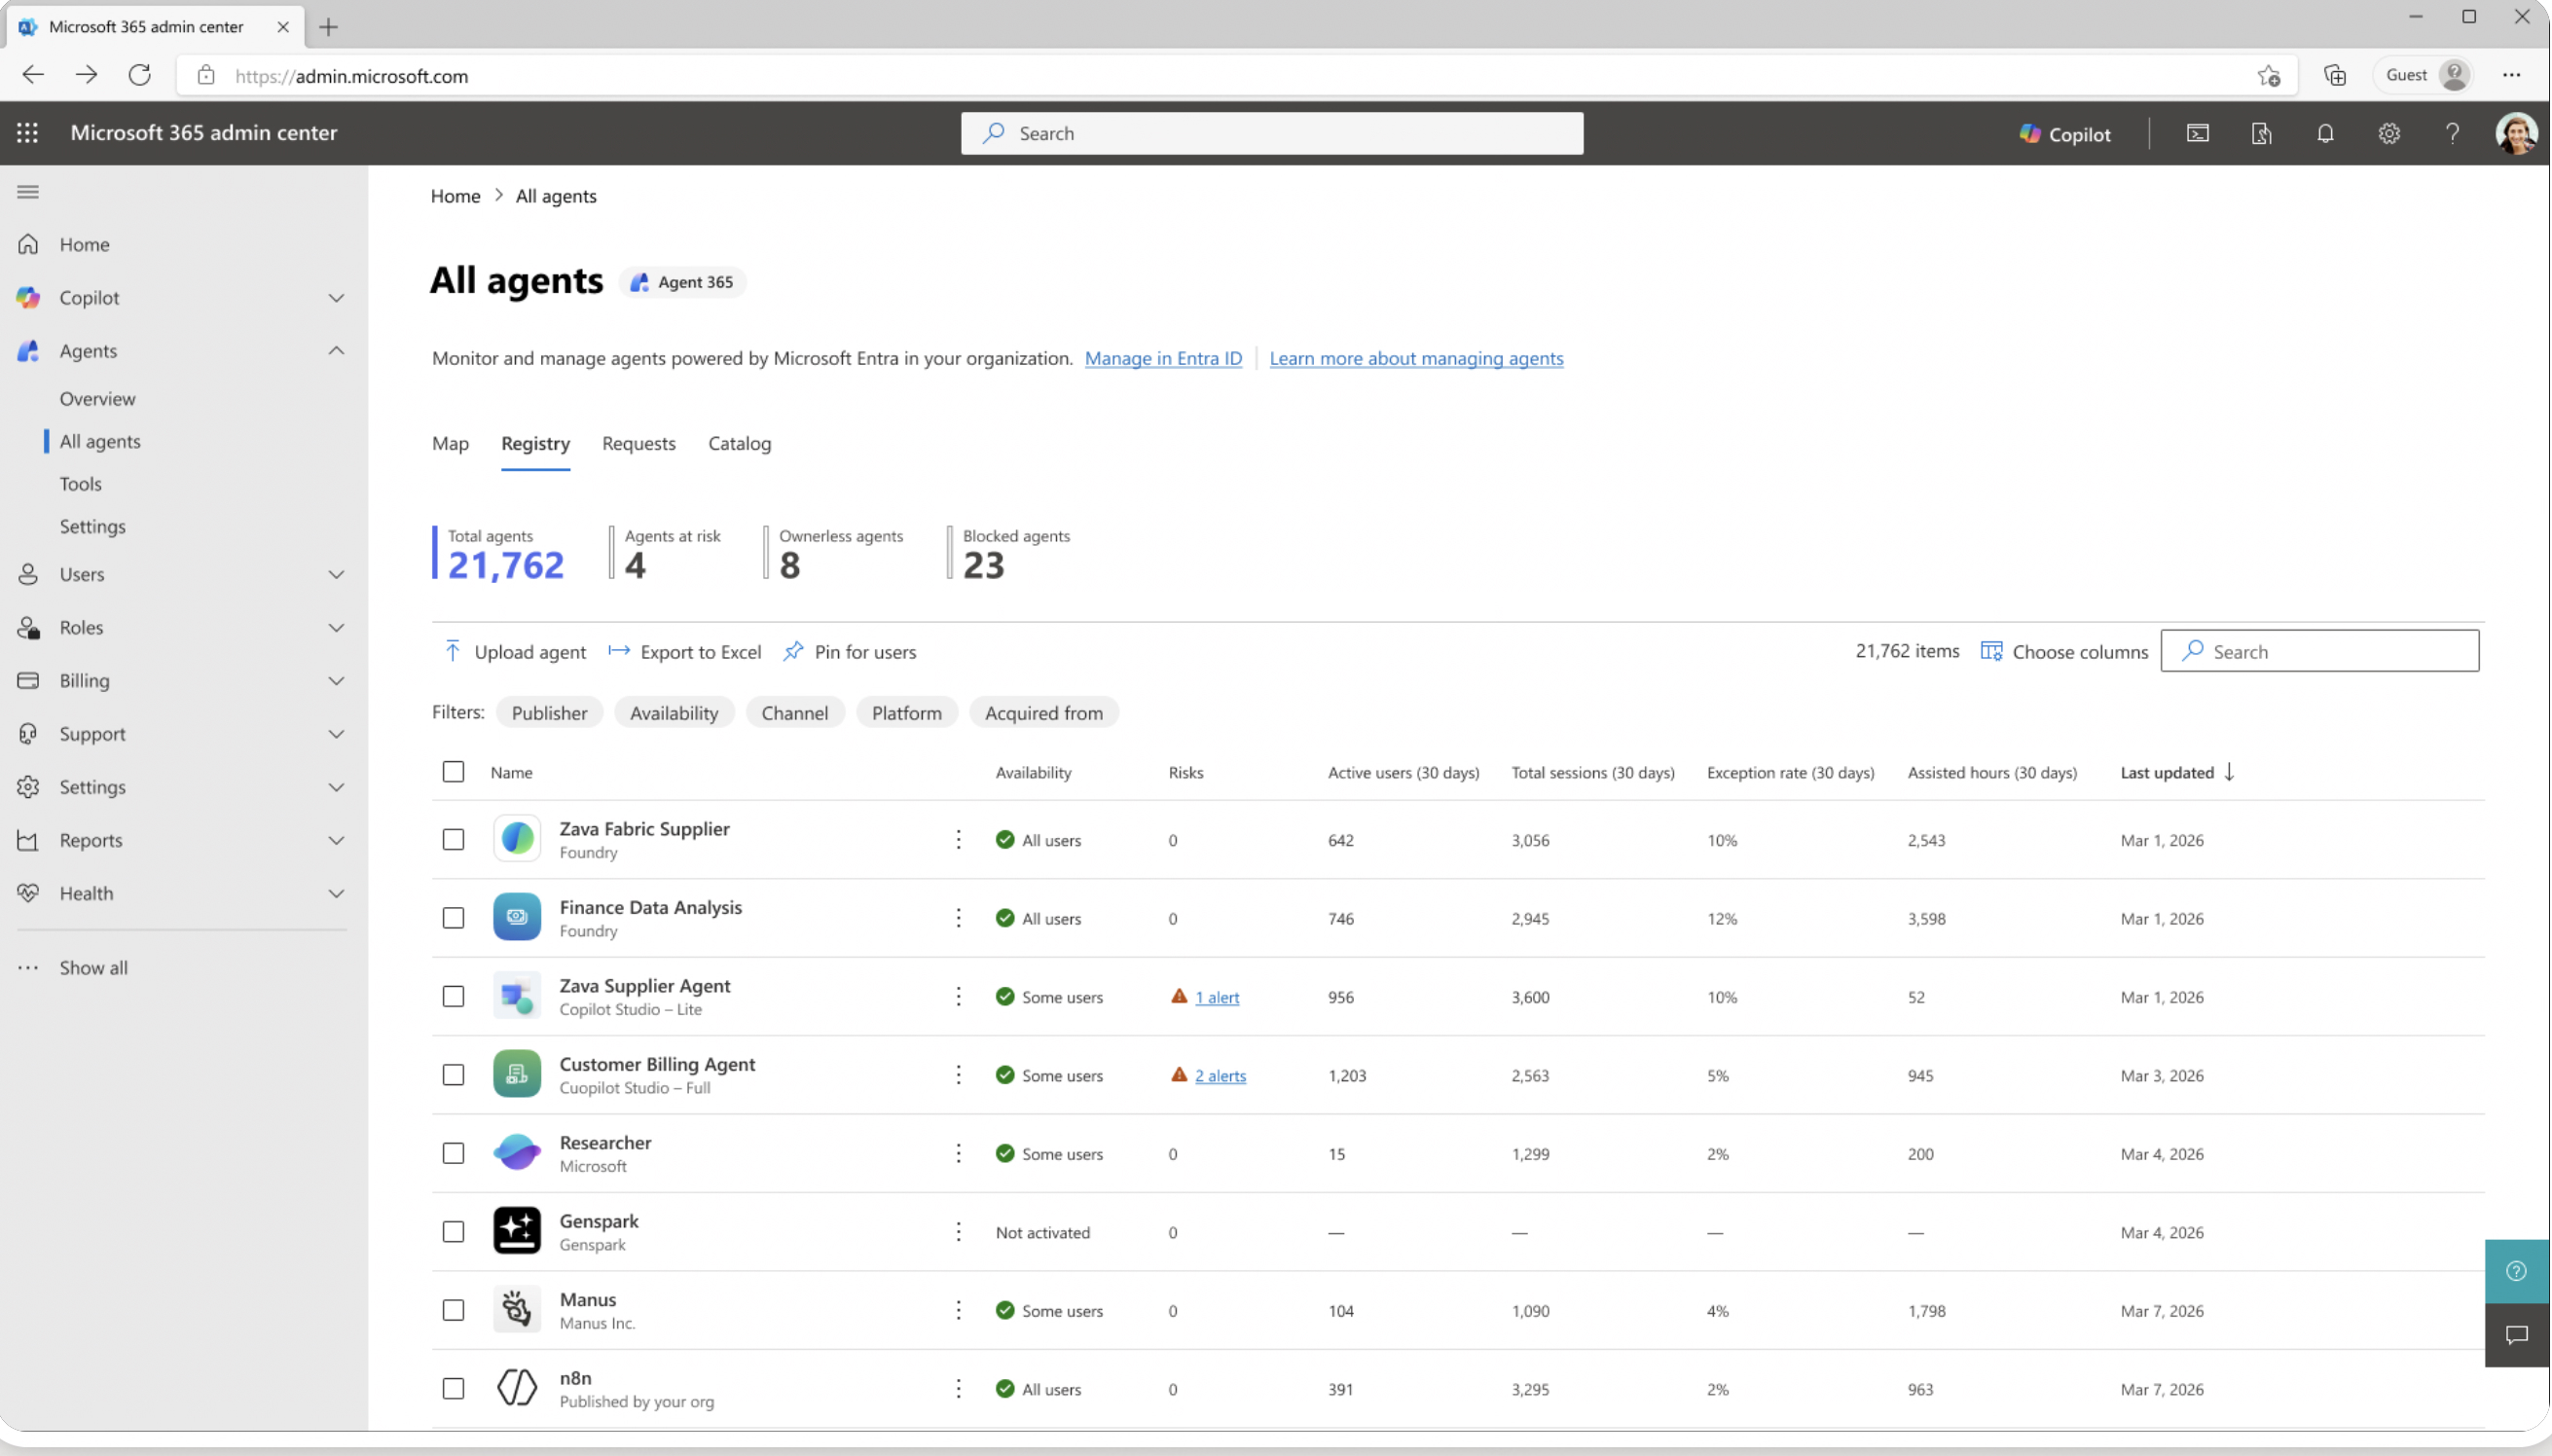Open the settings gear in header
The width and height of the screenshot is (2552, 1456).
[x=2389, y=133]
